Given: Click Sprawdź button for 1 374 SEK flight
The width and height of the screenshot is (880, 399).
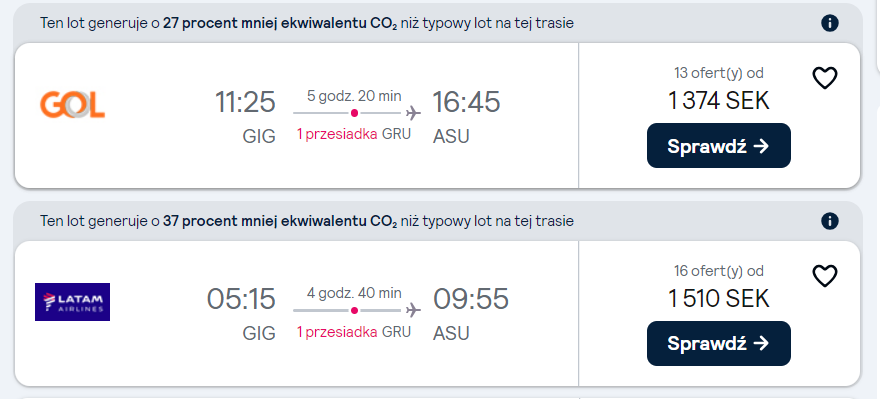Looking at the screenshot, I should pyautogui.click(x=718, y=145).
